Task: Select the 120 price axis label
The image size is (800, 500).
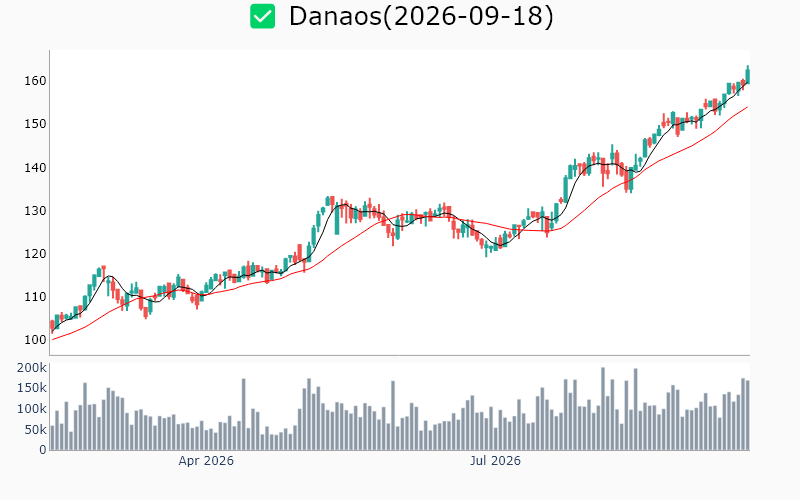Action: [x=35, y=254]
